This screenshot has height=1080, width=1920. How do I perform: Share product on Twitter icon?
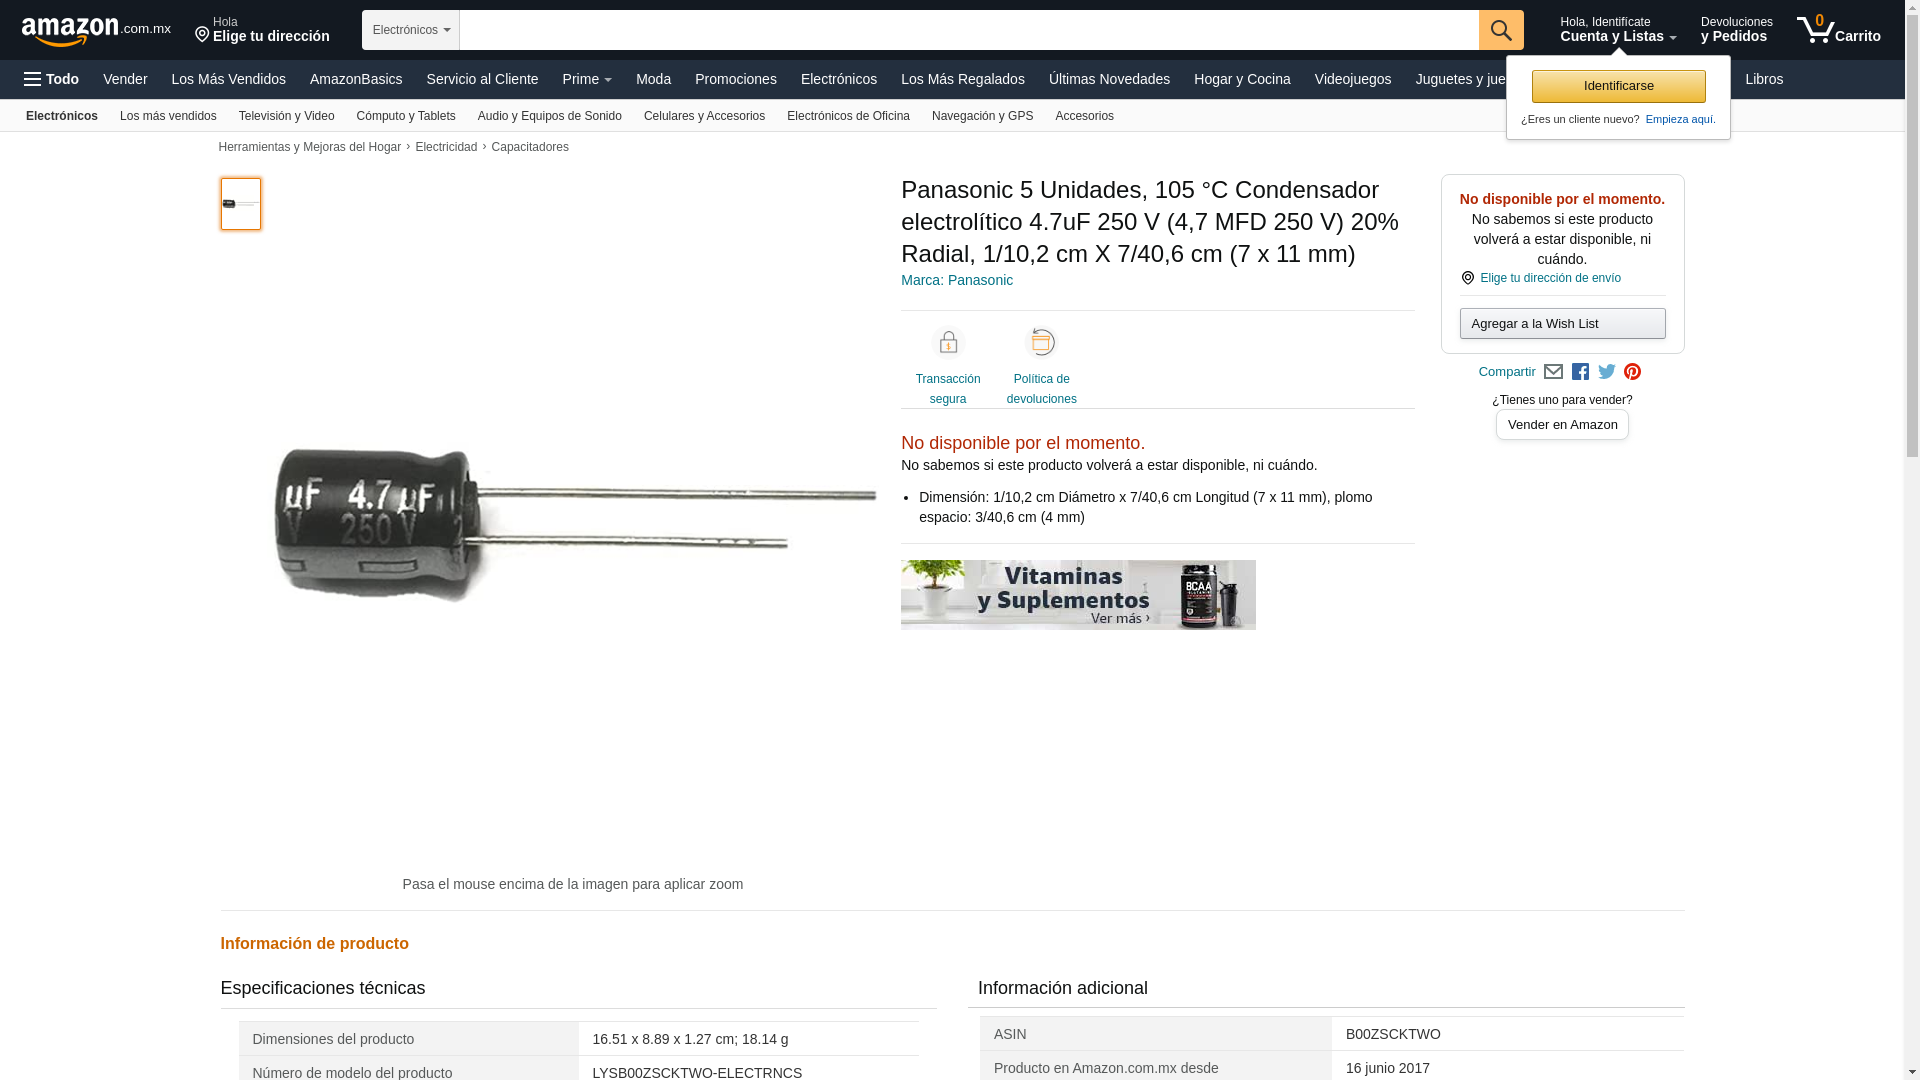pos(1607,372)
